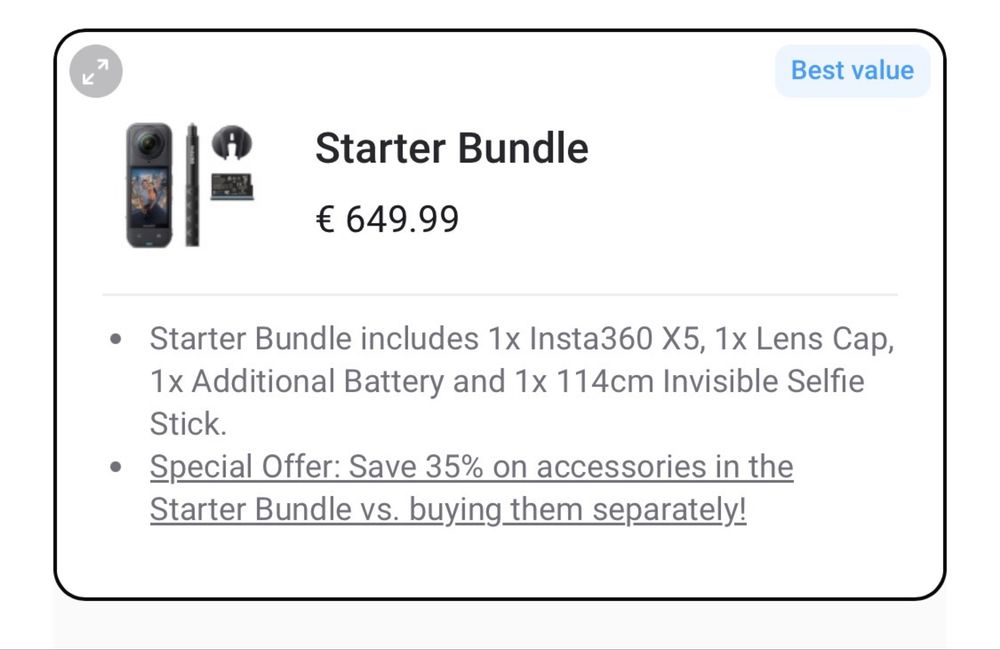
Task: Click the additional battery product image
Action: [x=231, y=185]
